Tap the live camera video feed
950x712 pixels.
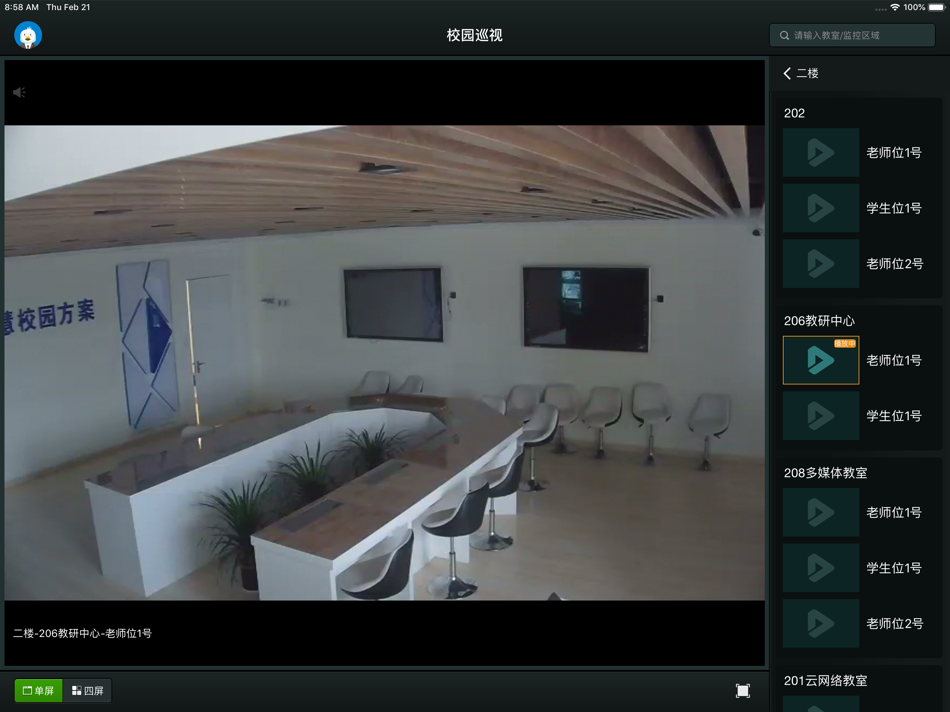(x=384, y=362)
